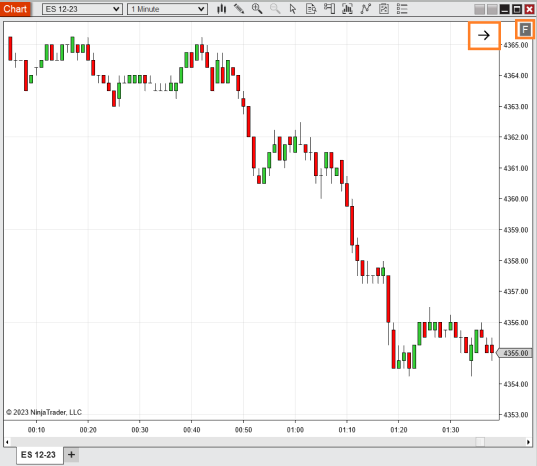Click the 00:40 time axis label

pos(191,430)
